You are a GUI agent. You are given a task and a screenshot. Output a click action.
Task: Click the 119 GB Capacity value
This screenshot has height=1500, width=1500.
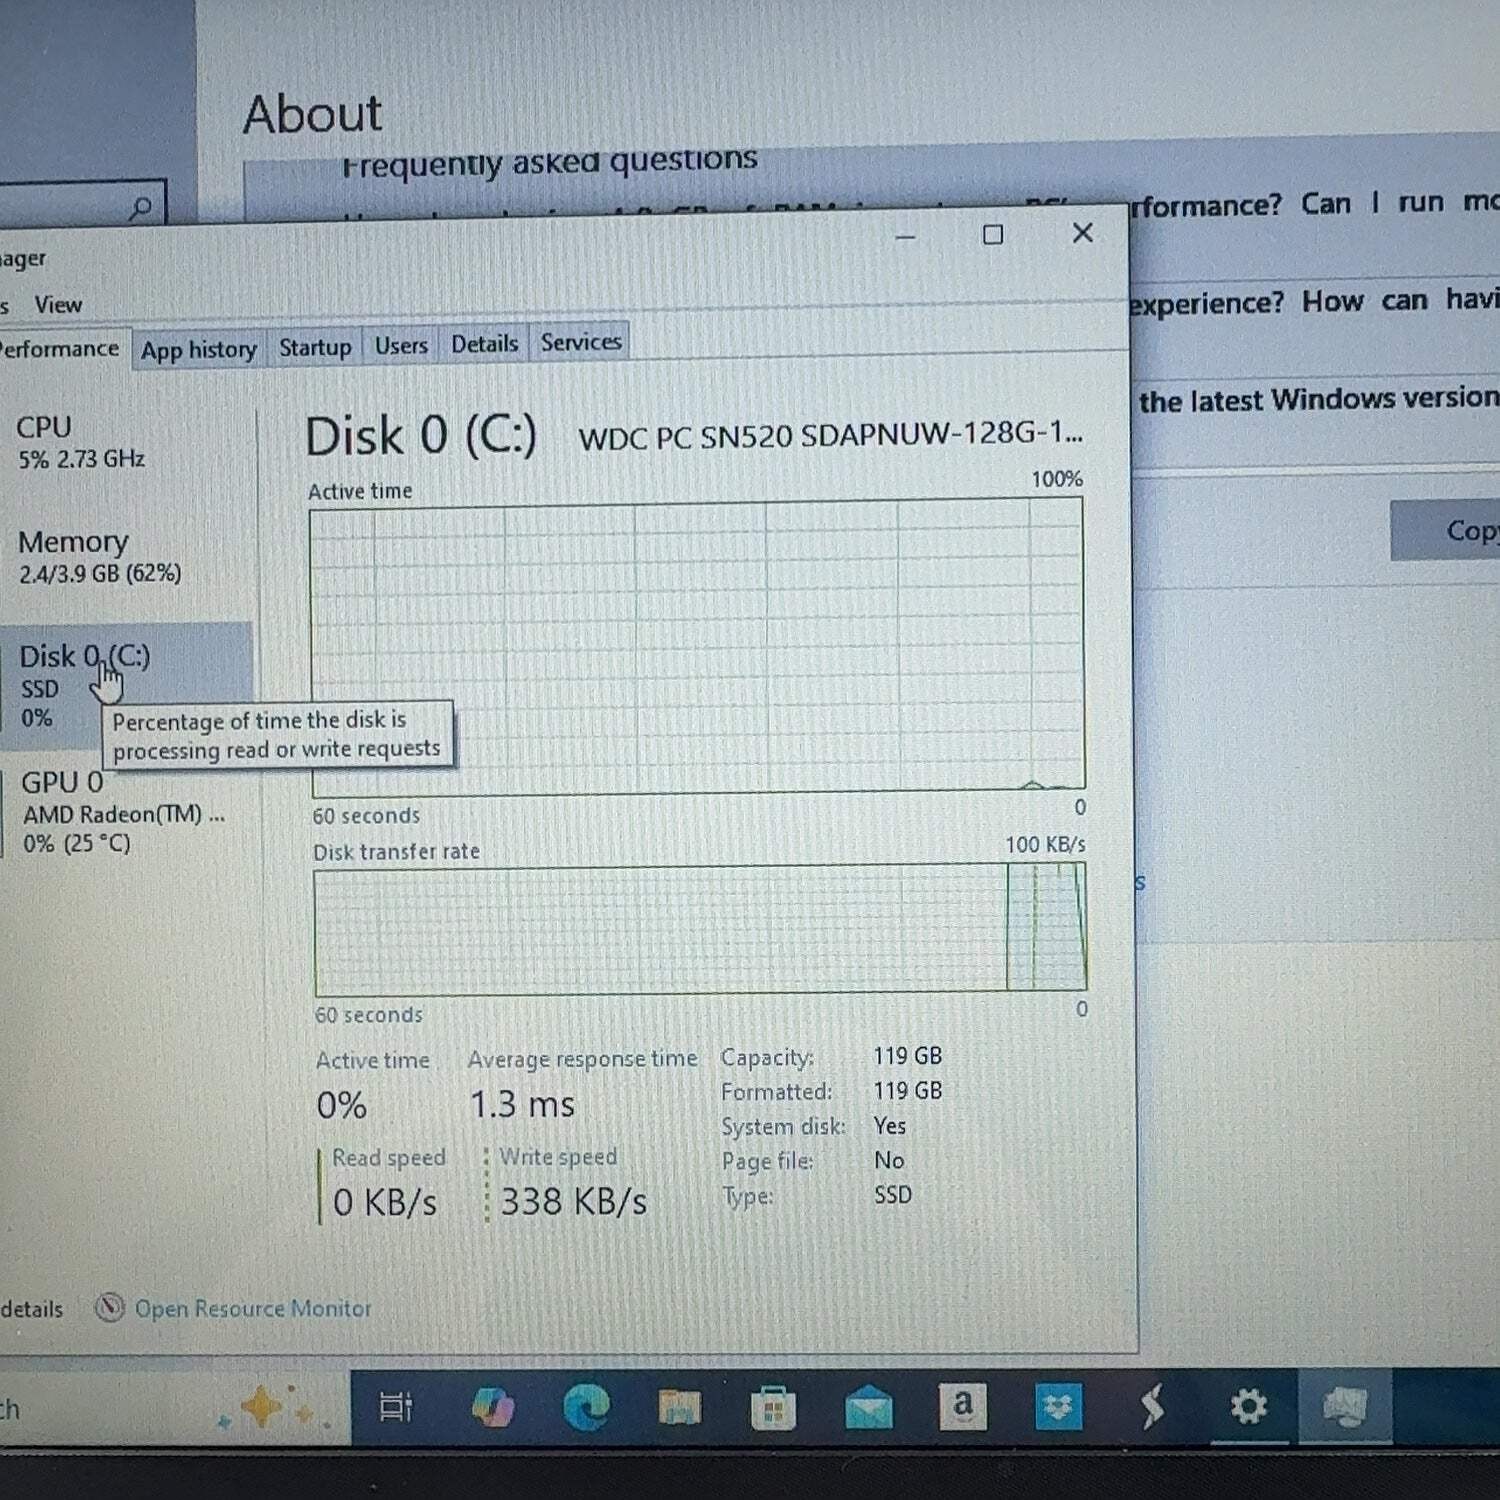point(907,1056)
